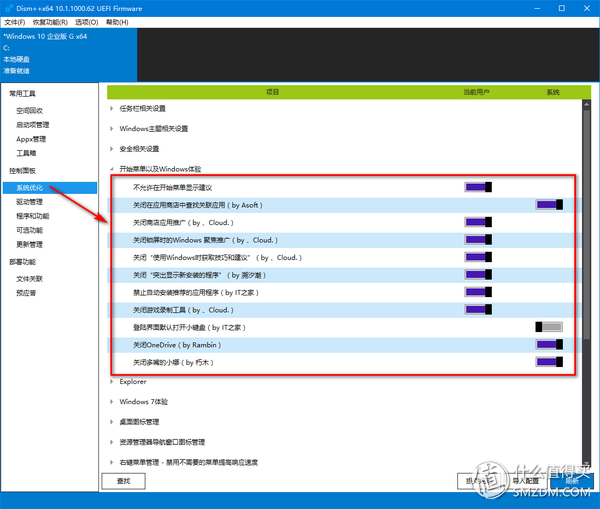This screenshot has height=509, width=600.
Task: Enable 登陆界面默认打开小键盘 switch
Action: 549,327
